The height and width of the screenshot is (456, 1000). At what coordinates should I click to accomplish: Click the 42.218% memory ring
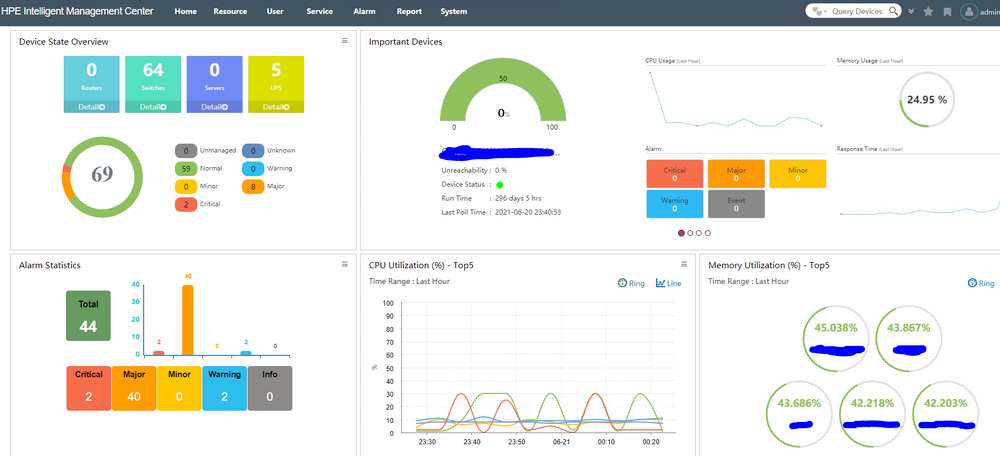point(871,414)
